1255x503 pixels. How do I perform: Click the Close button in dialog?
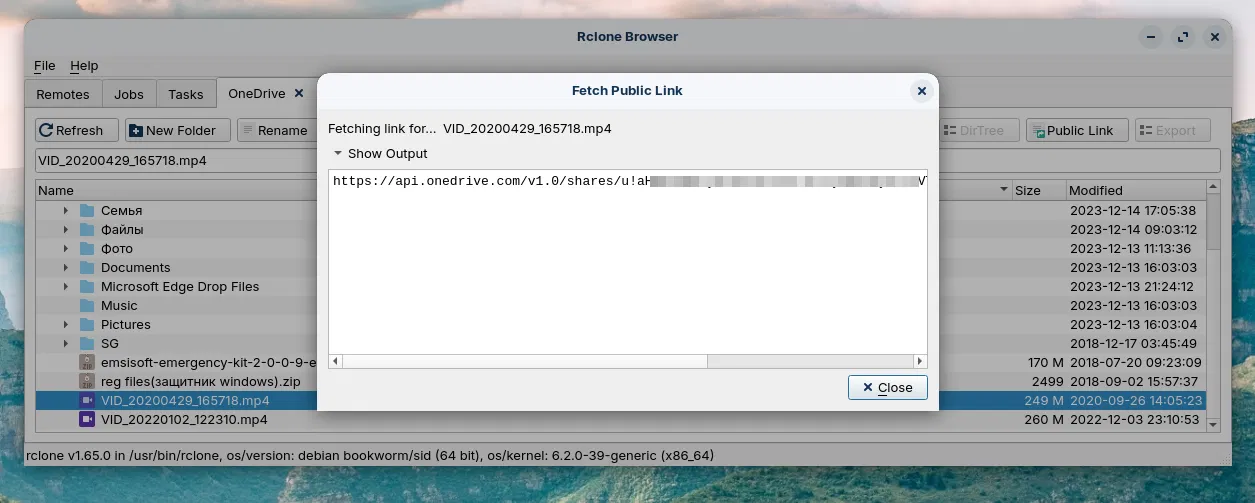pos(887,387)
